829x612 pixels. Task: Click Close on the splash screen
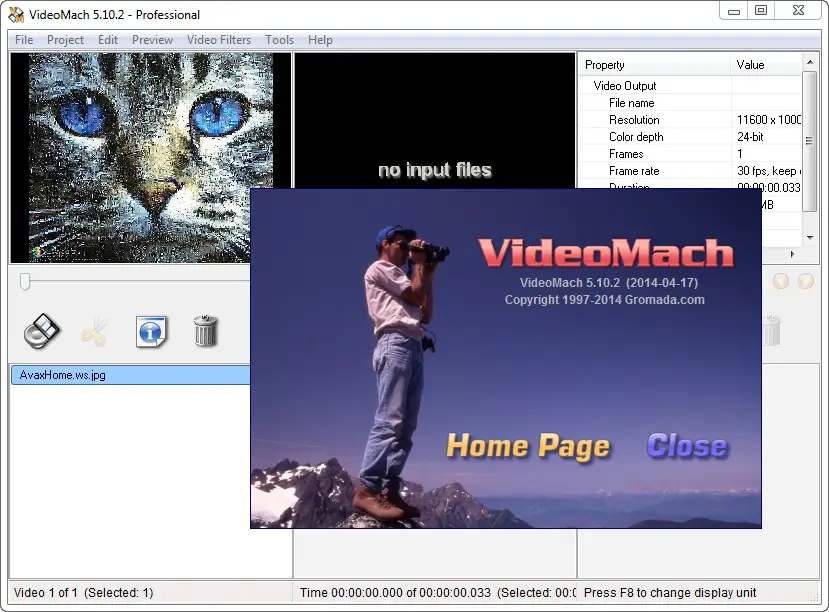(687, 446)
